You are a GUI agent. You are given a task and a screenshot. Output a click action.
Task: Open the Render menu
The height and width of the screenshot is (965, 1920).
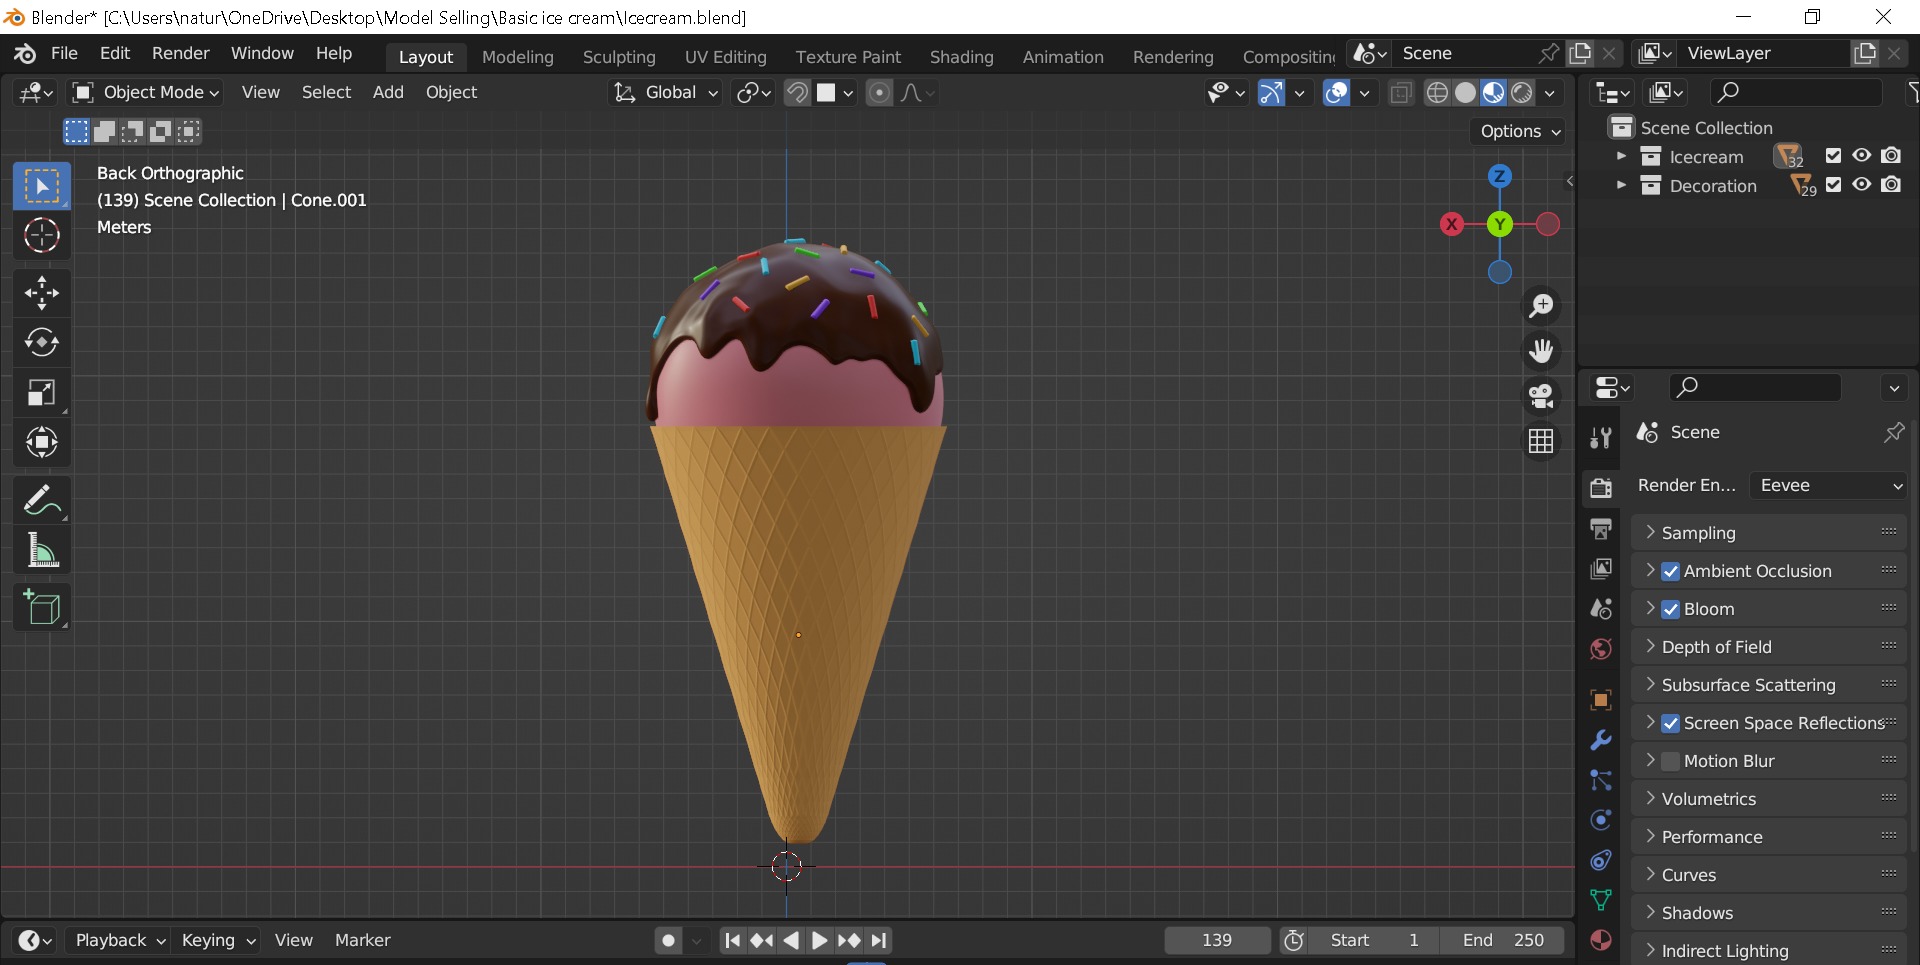181,54
